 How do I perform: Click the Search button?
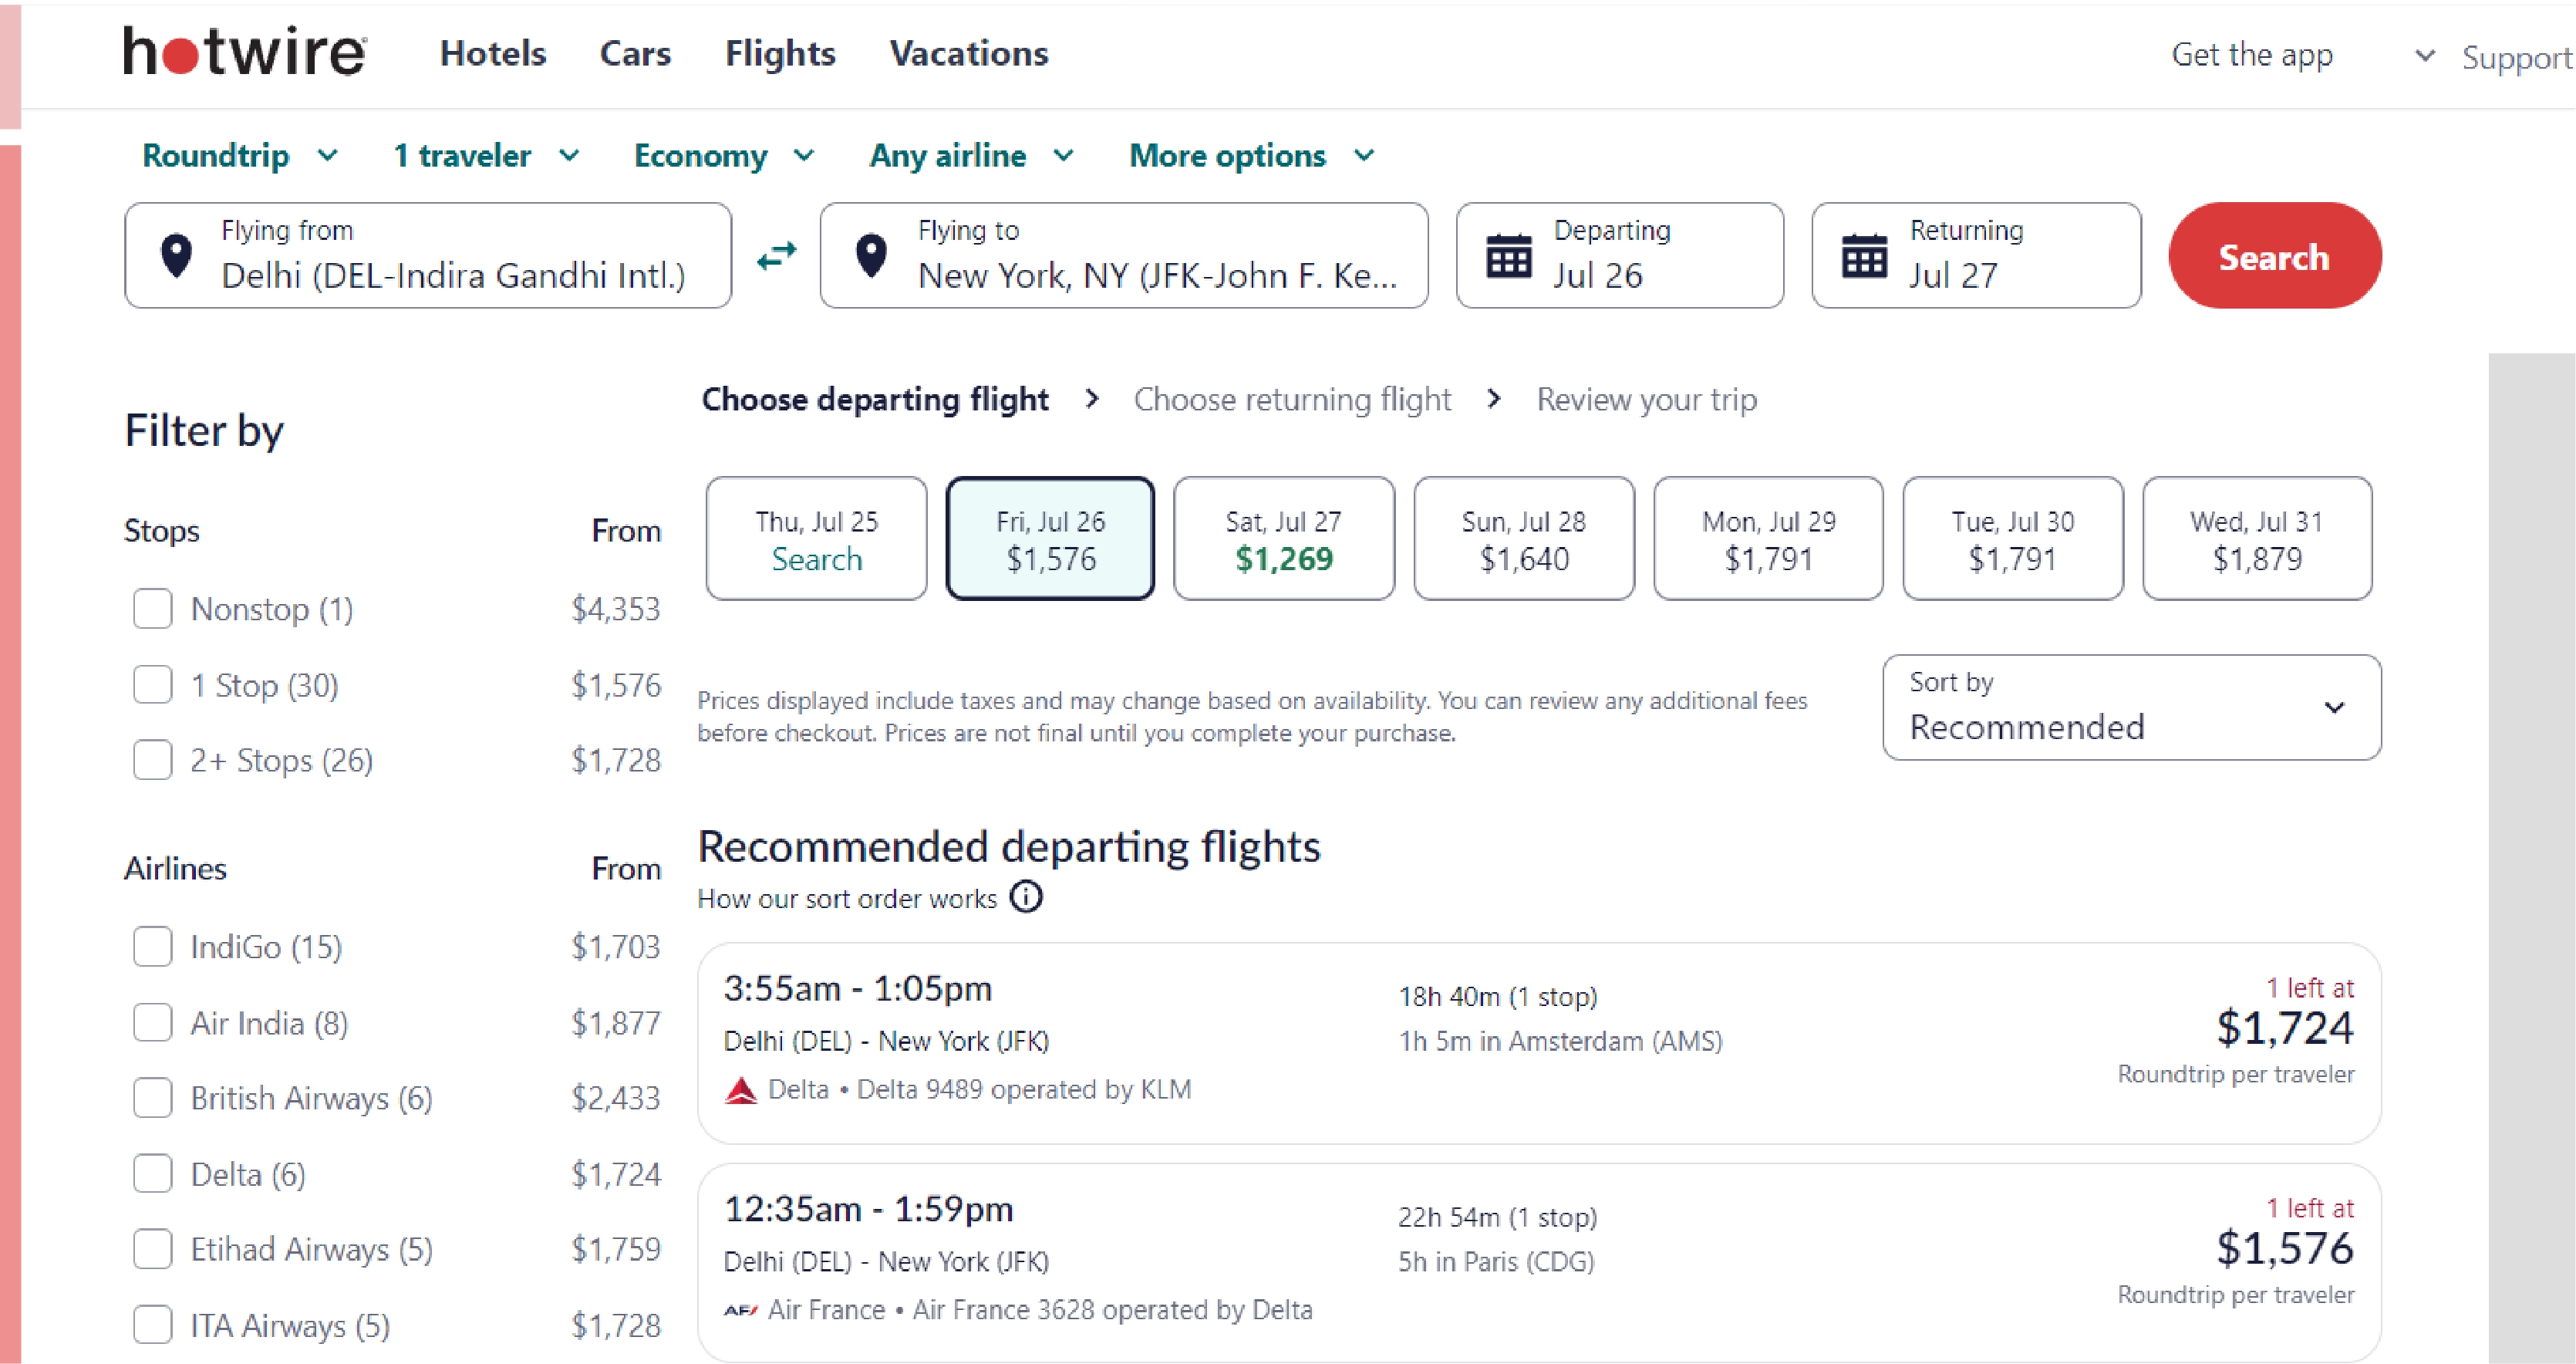coord(2274,258)
